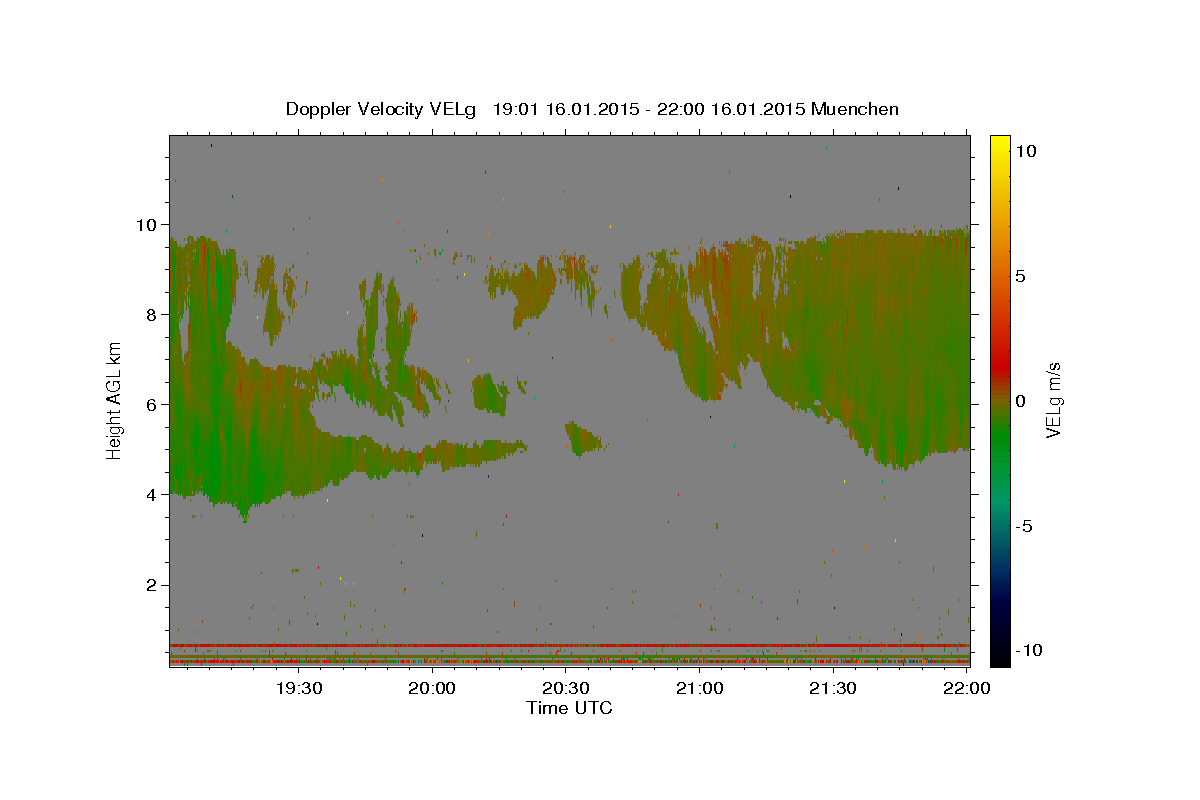The image size is (1200, 800).
Task: Click the 21:30 time tick label
Action: coord(833,688)
